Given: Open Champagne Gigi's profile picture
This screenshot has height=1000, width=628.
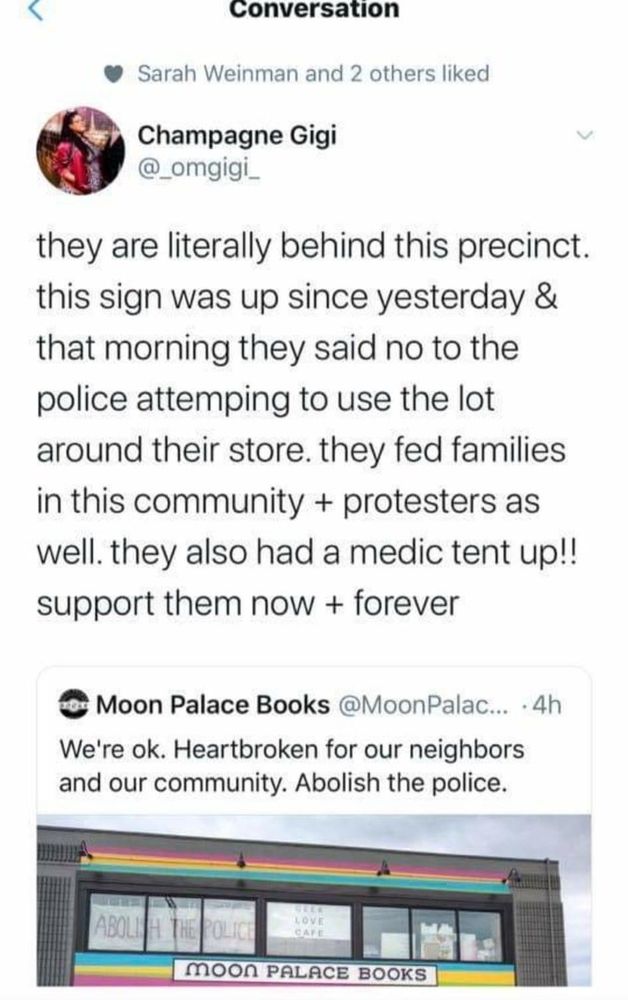Looking at the screenshot, I should click(81, 151).
